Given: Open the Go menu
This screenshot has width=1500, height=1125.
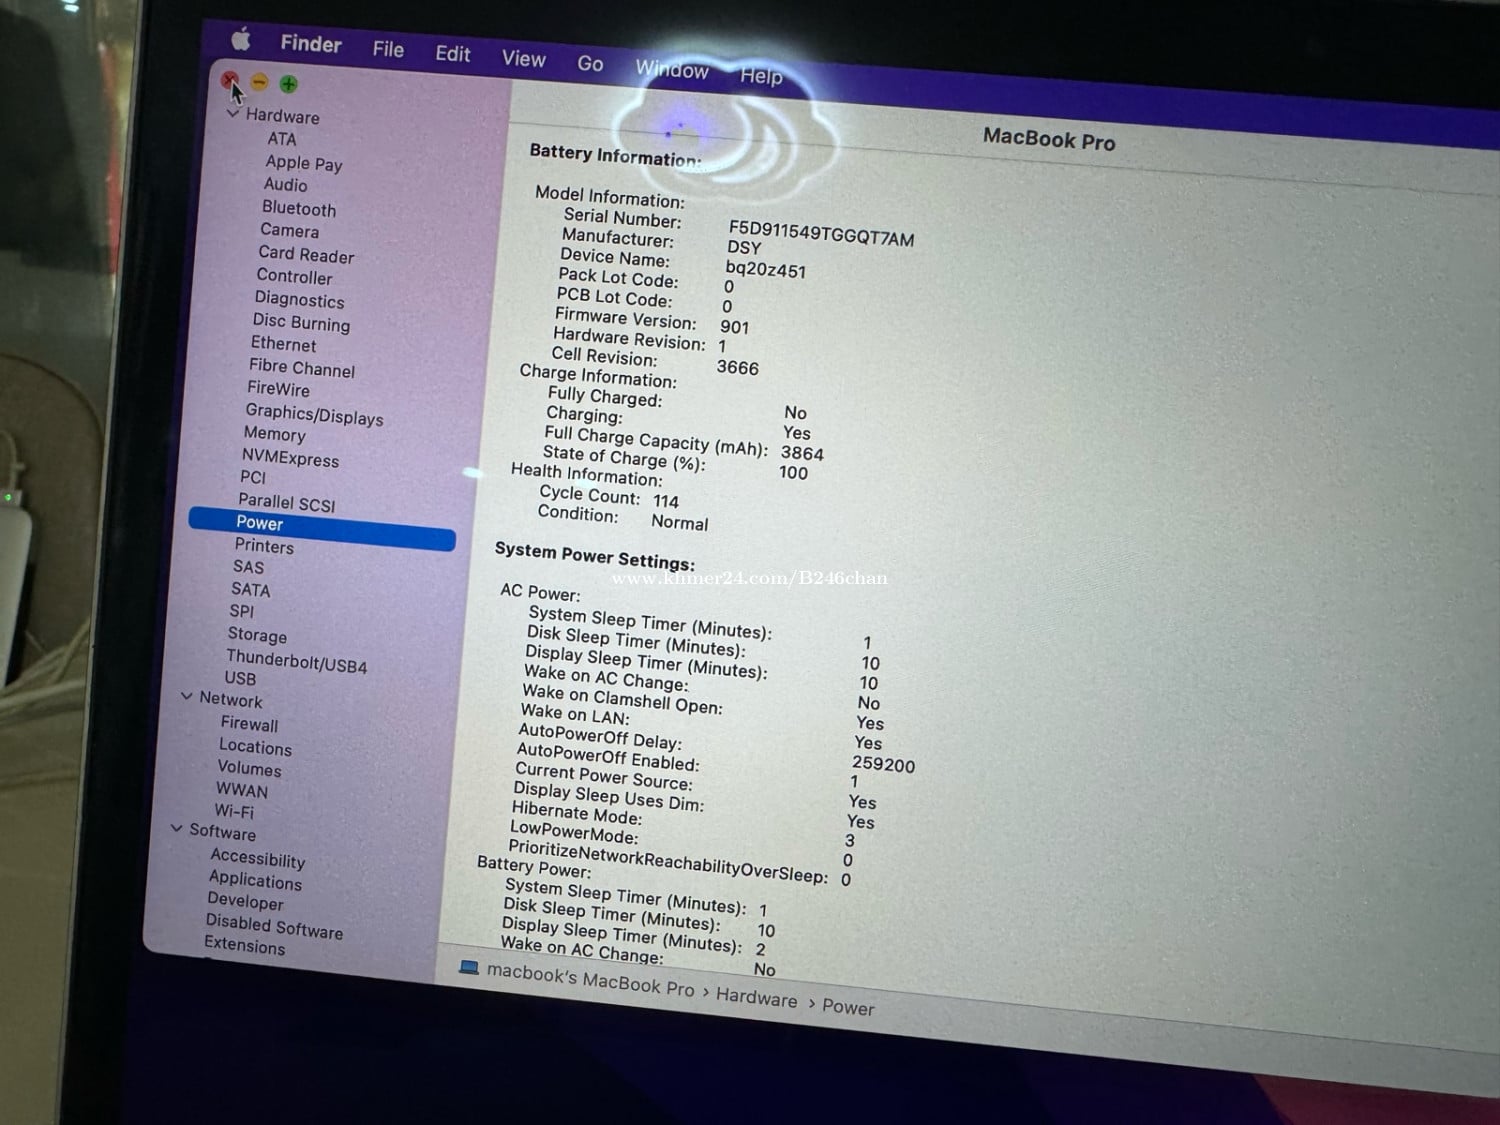Looking at the screenshot, I should pyautogui.click(x=590, y=64).
